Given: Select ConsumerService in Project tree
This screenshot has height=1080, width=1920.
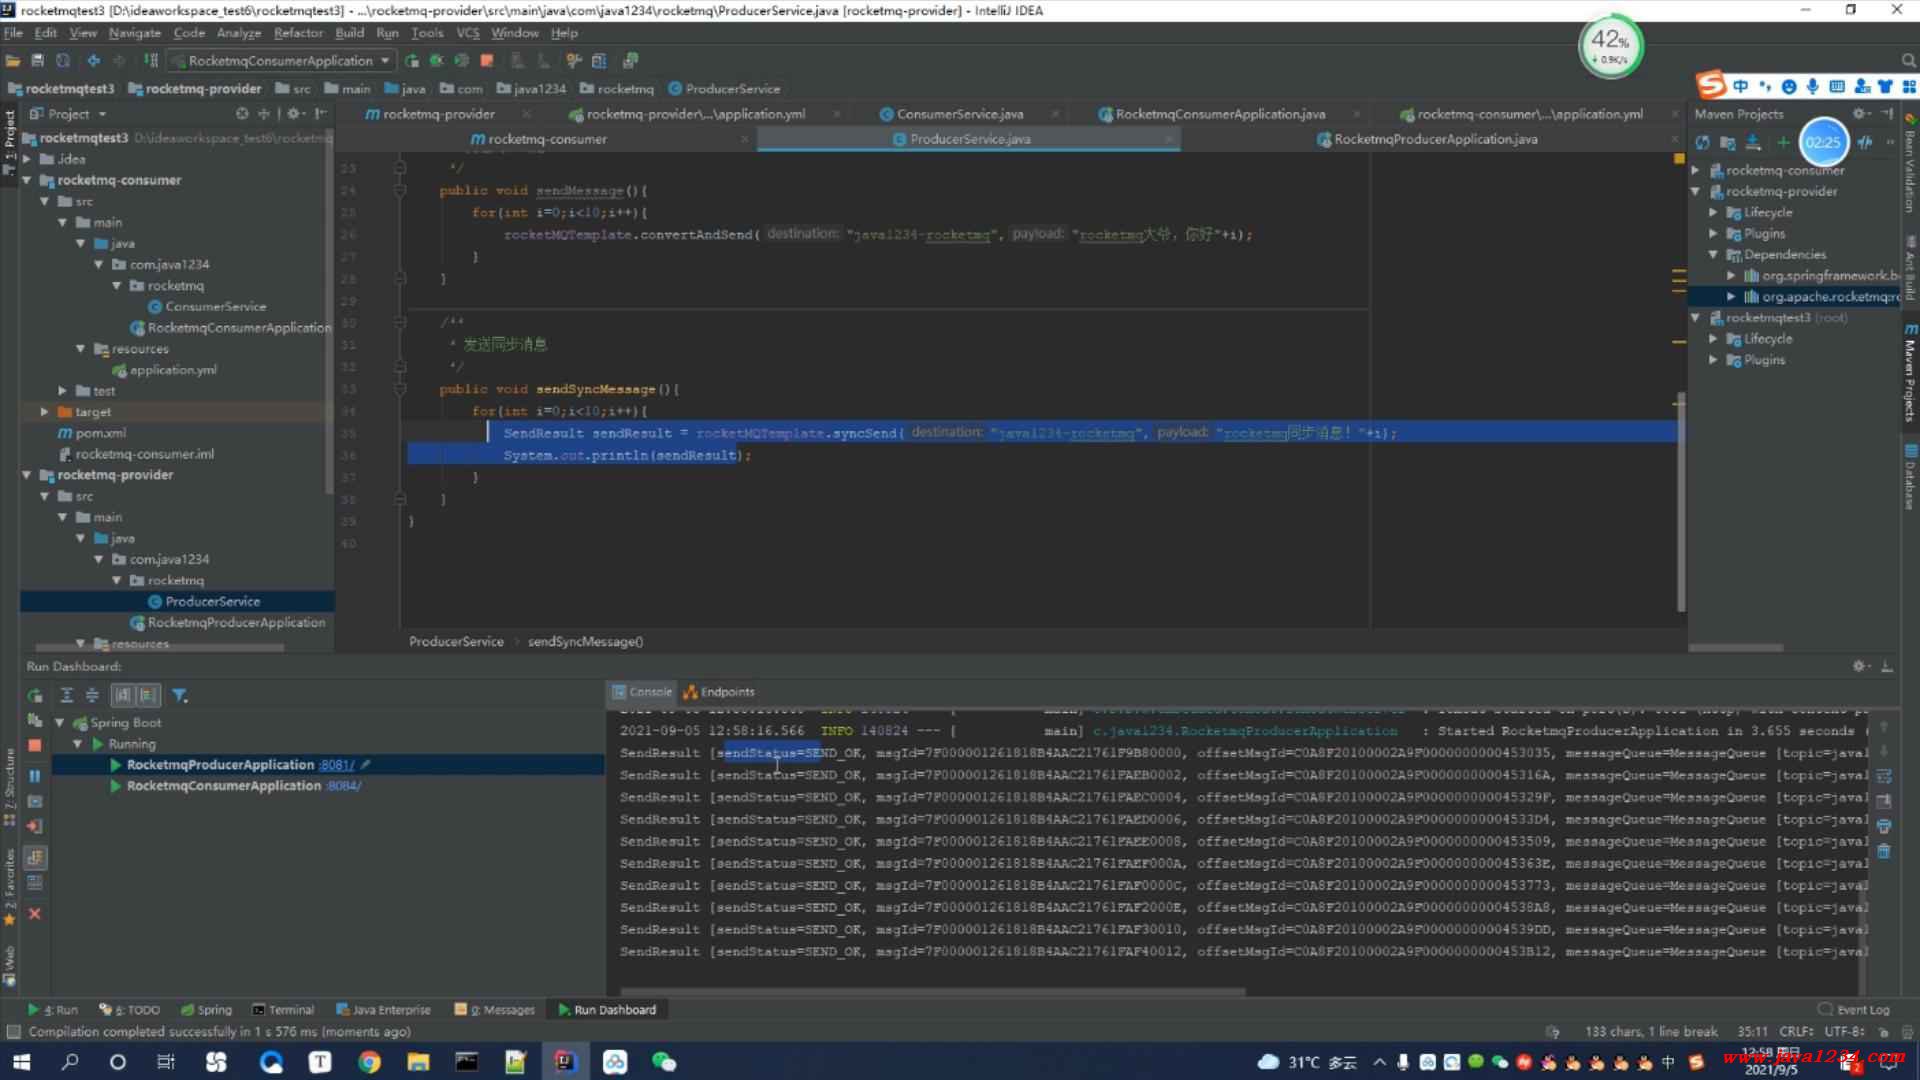Looking at the screenshot, I should [x=207, y=307].
